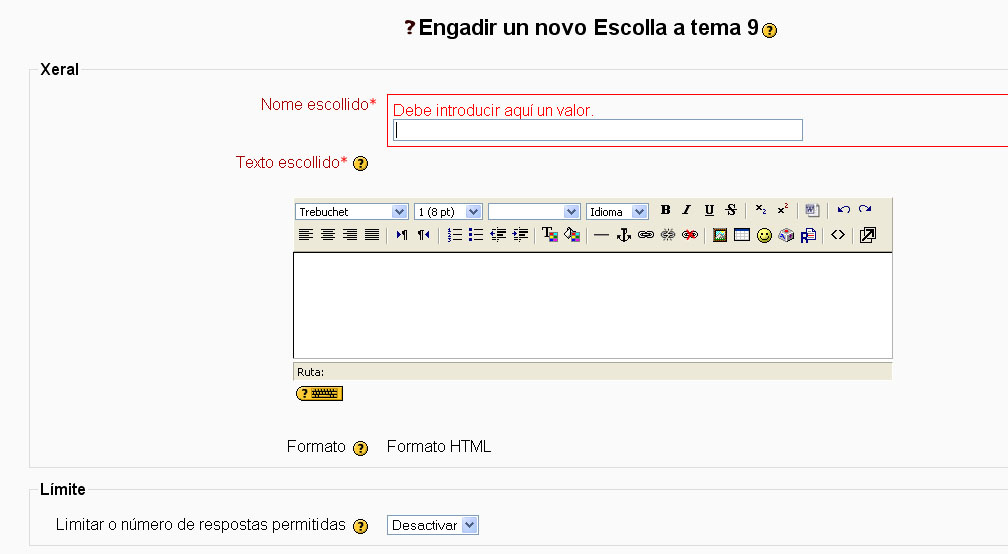The width and height of the screenshot is (1008, 554).
Task: Open help icon next to page heading
Action: (x=770, y=30)
